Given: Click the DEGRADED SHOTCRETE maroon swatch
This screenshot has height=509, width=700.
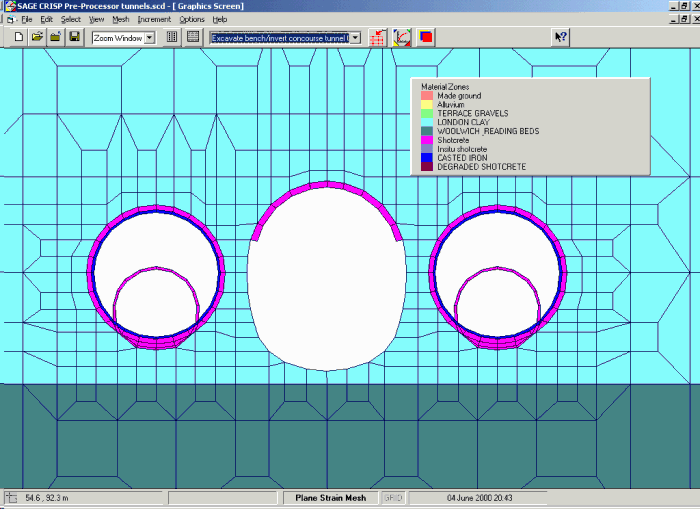Looking at the screenshot, I should pyautogui.click(x=427, y=167).
